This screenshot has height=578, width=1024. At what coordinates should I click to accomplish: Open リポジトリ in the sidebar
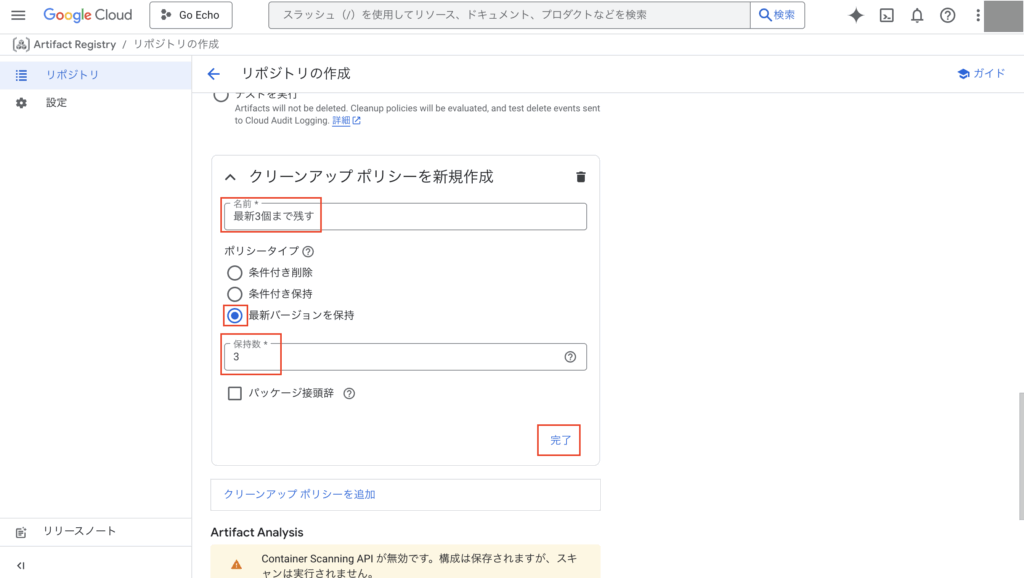[x=72, y=75]
